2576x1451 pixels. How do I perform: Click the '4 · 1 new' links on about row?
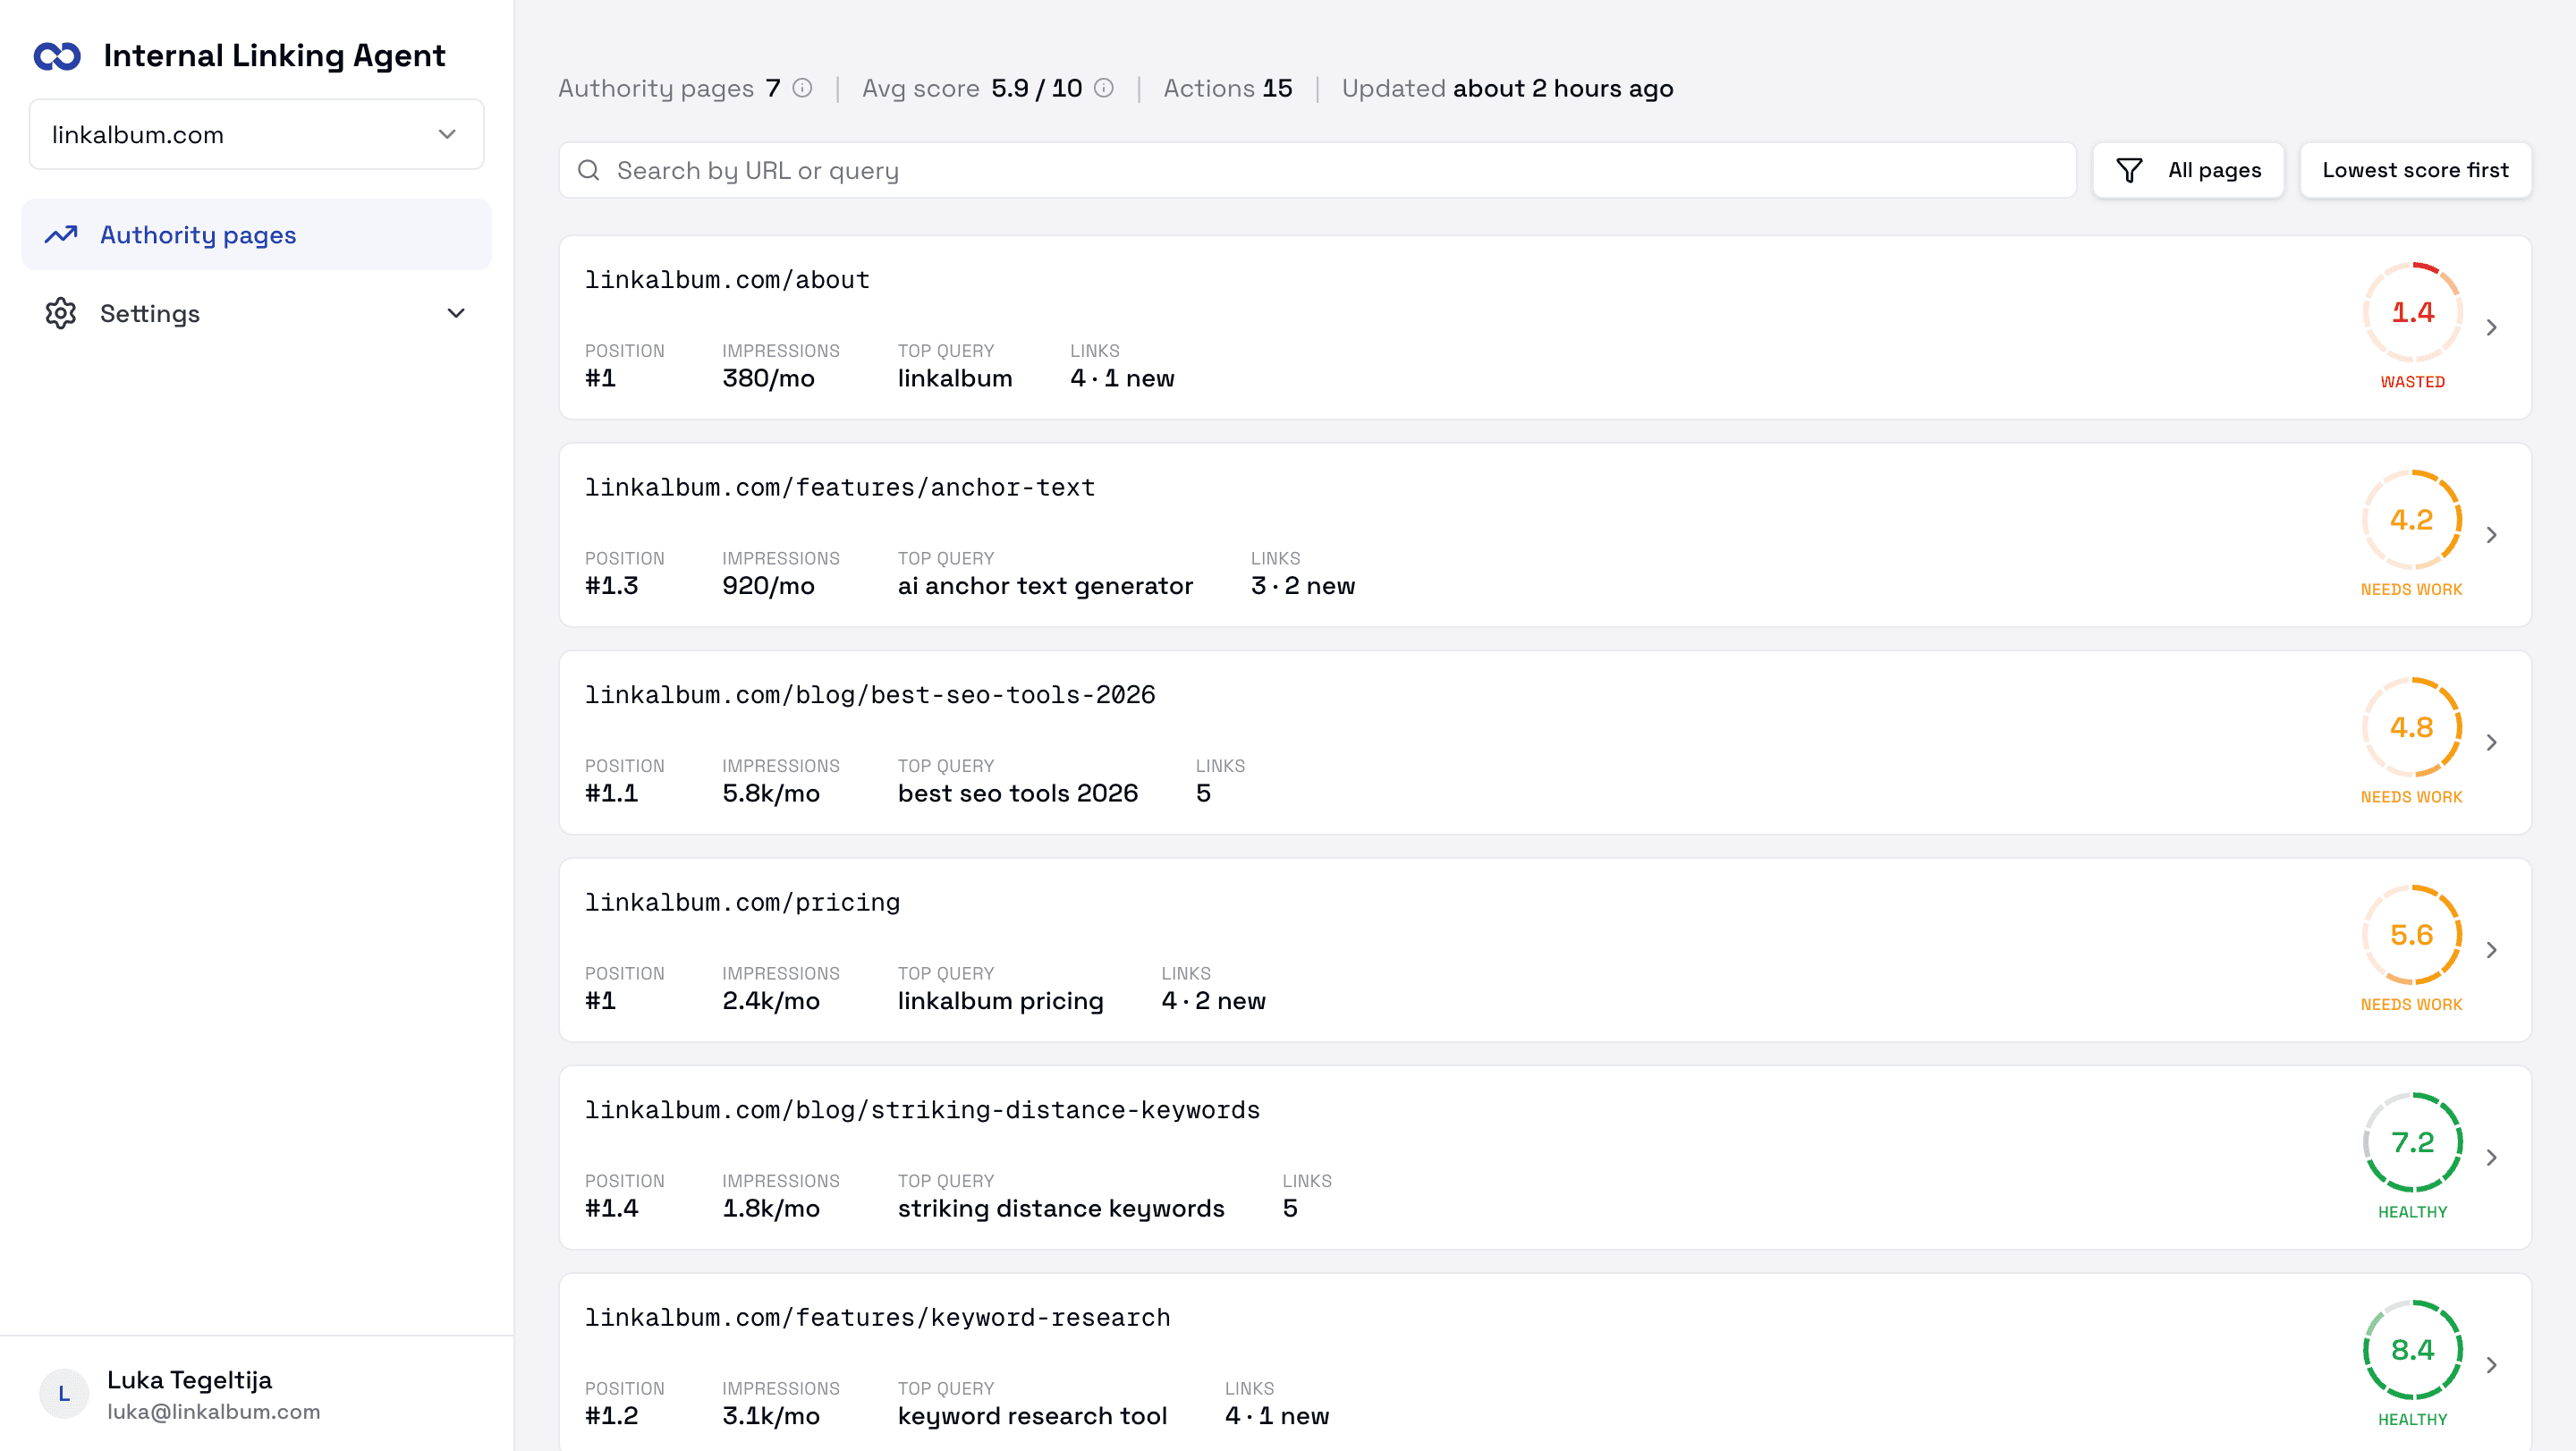pyautogui.click(x=1122, y=378)
